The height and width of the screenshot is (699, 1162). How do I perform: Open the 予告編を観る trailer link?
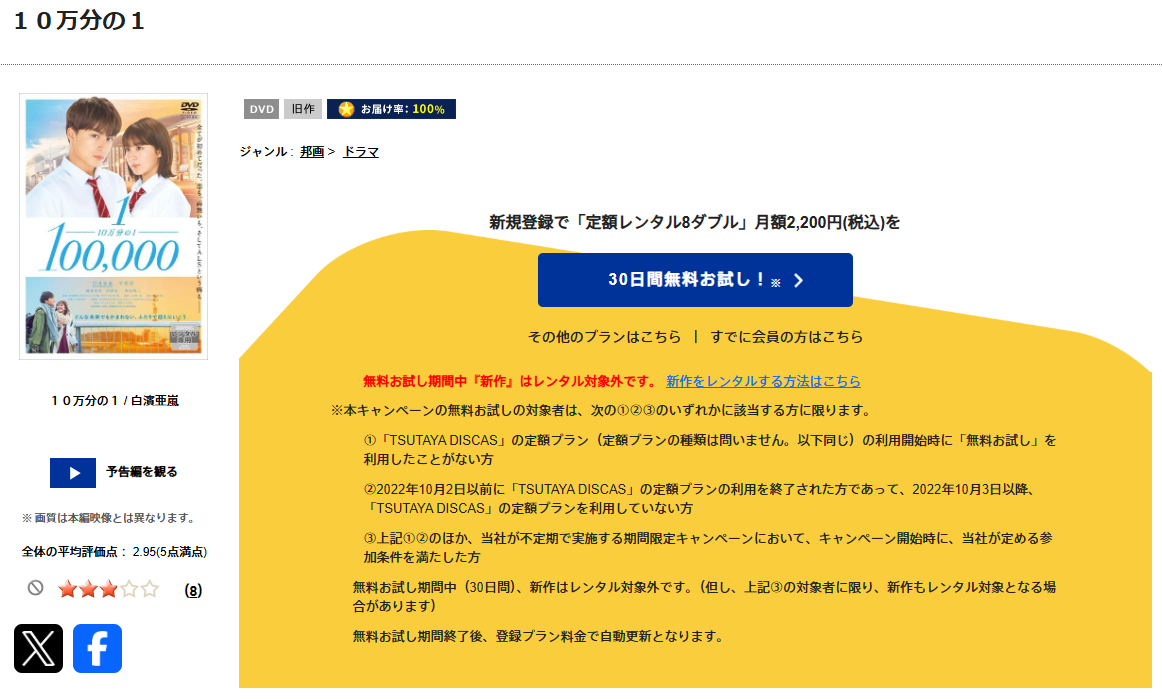142,472
